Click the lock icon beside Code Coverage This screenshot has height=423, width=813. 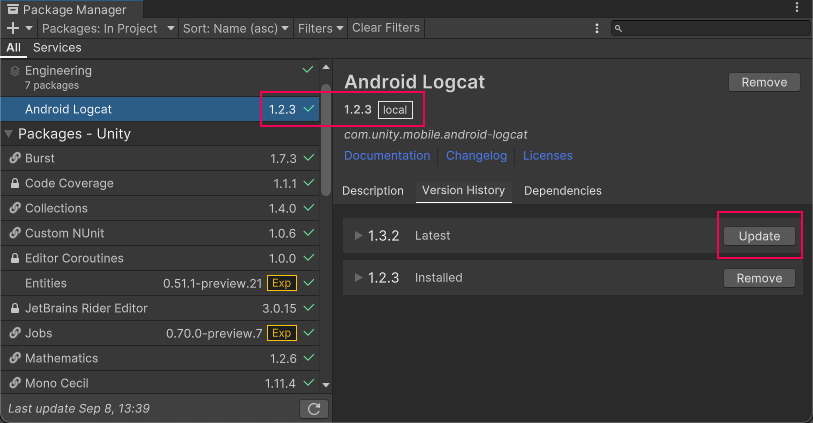click(15, 183)
